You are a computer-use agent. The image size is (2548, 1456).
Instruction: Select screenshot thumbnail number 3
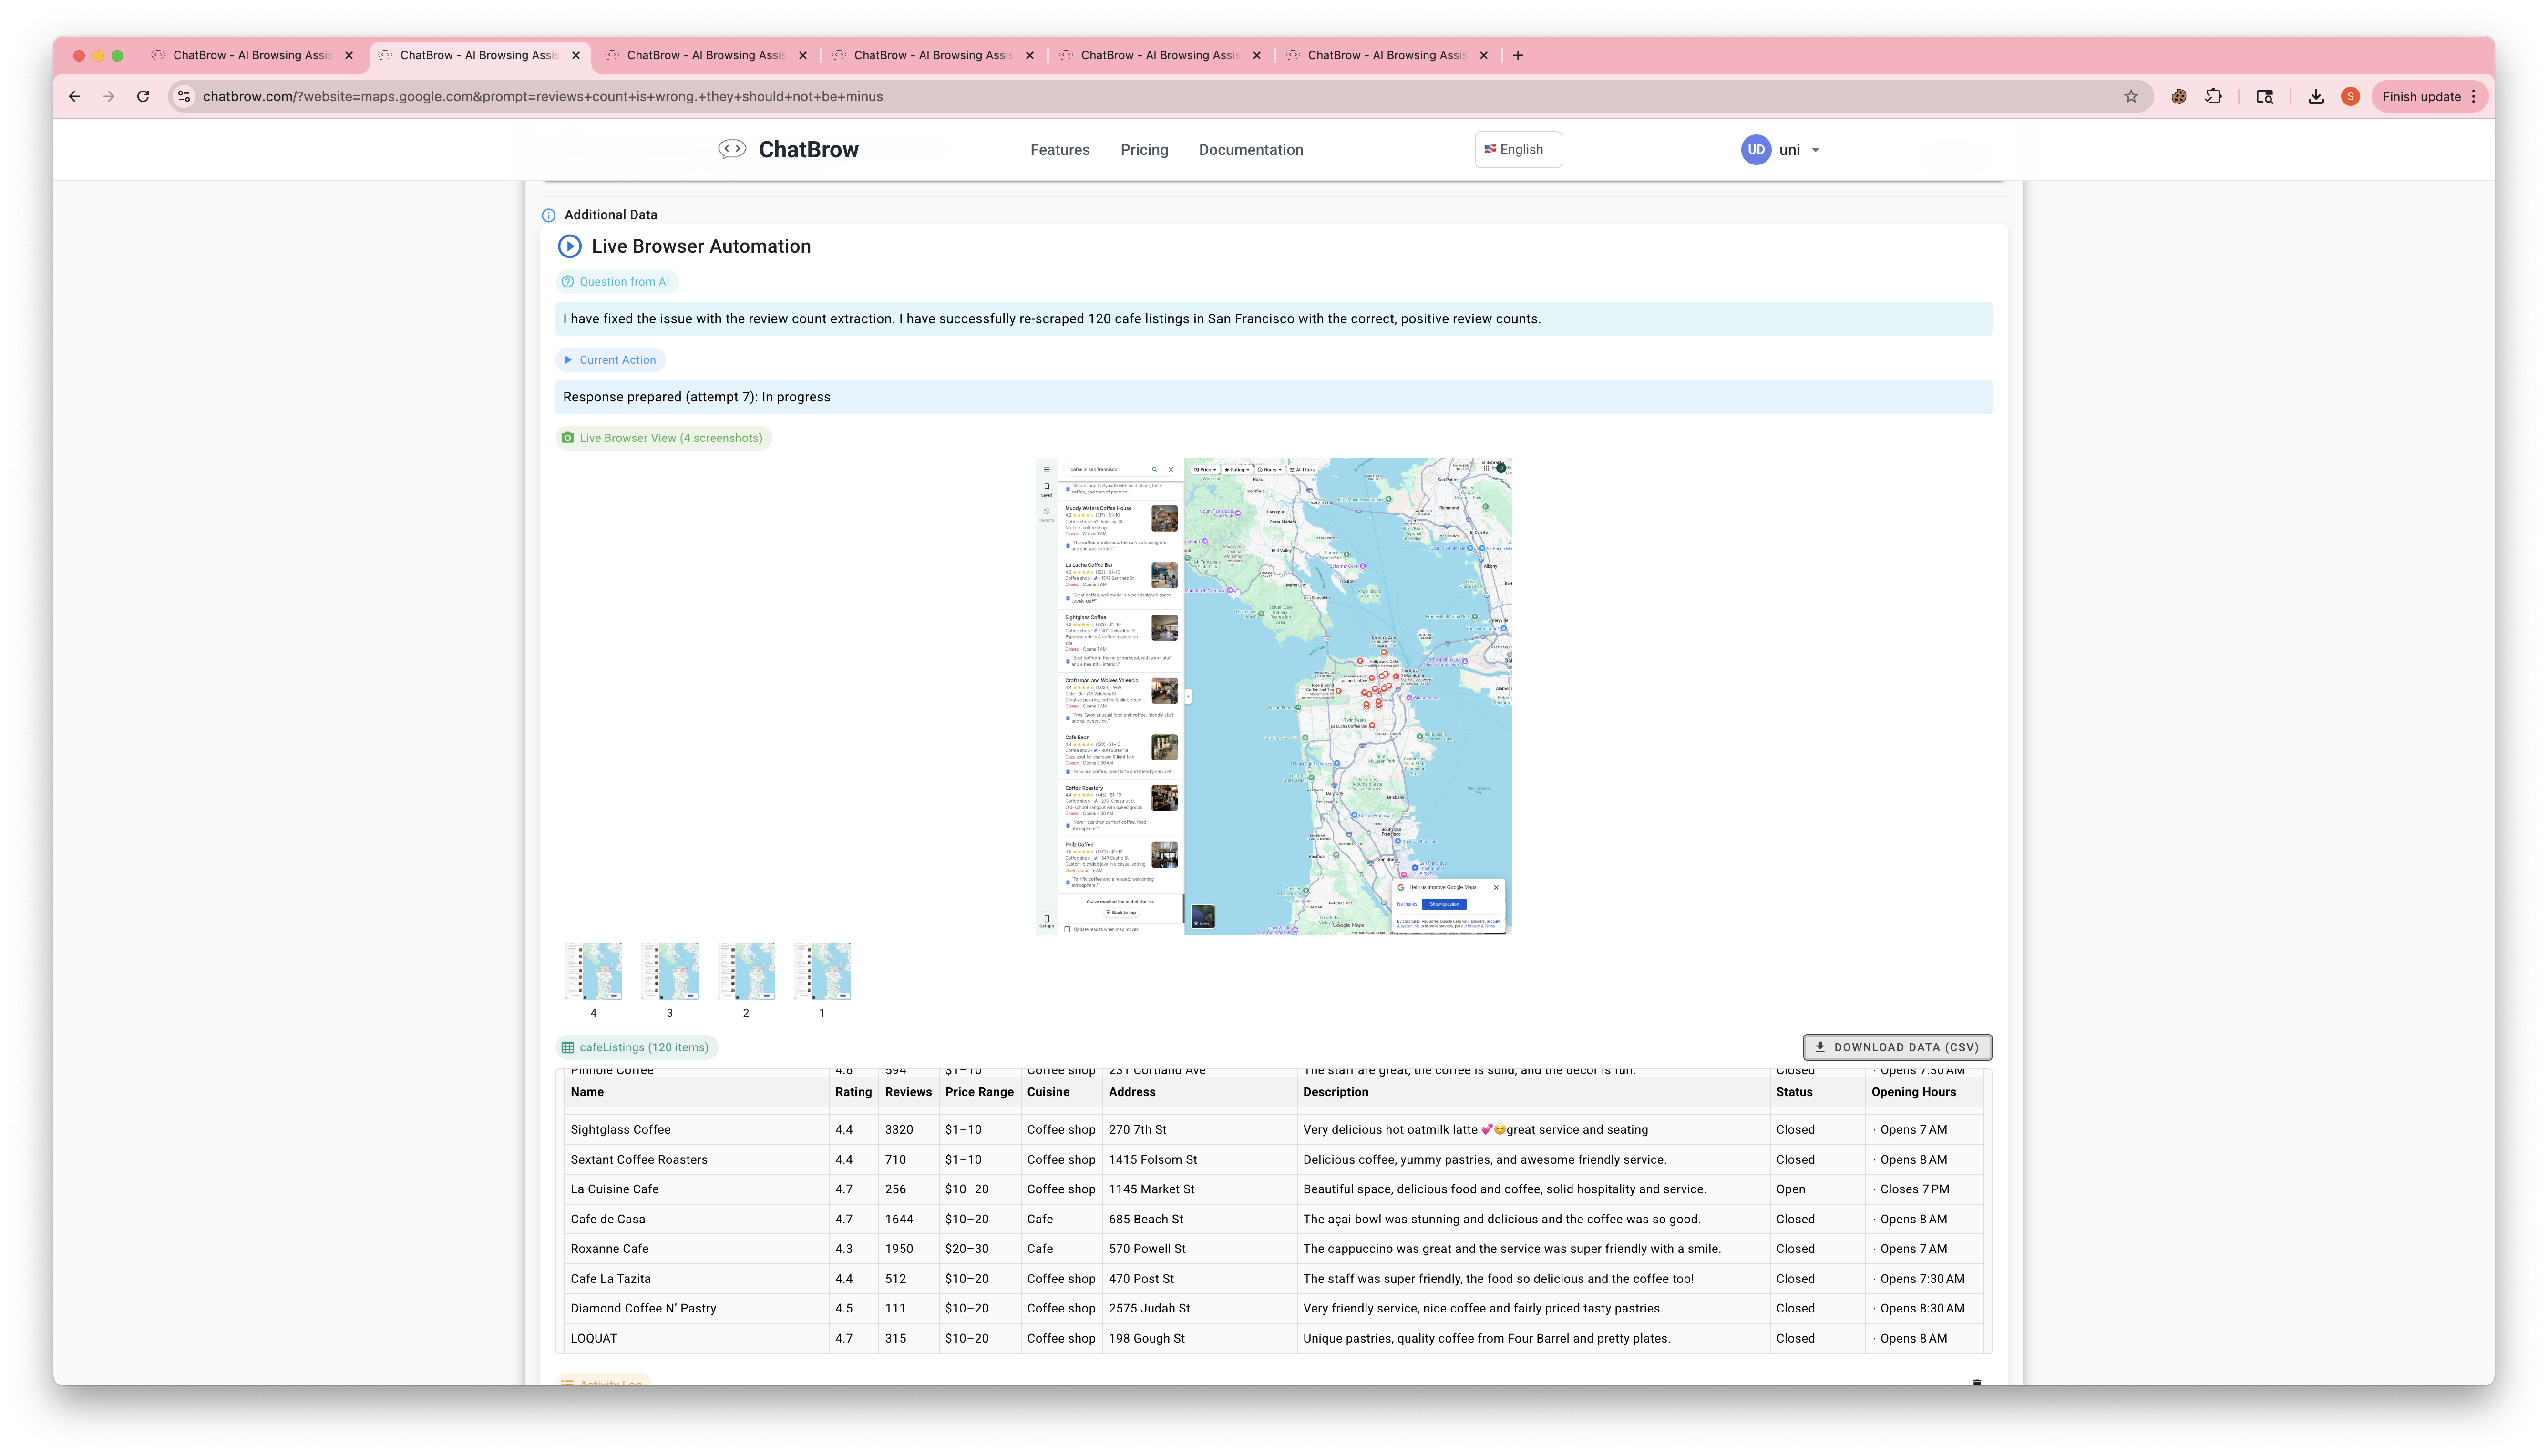point(669,971)
